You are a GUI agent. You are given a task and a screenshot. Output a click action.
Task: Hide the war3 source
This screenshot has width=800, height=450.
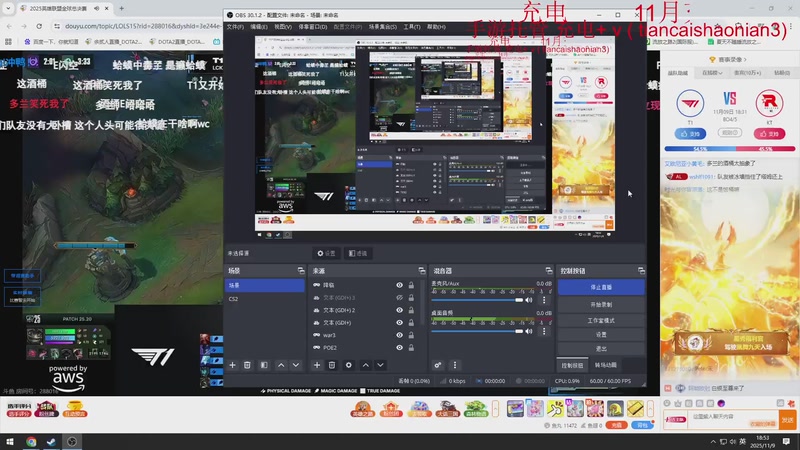pyautogui.click(x=399, y=335)
